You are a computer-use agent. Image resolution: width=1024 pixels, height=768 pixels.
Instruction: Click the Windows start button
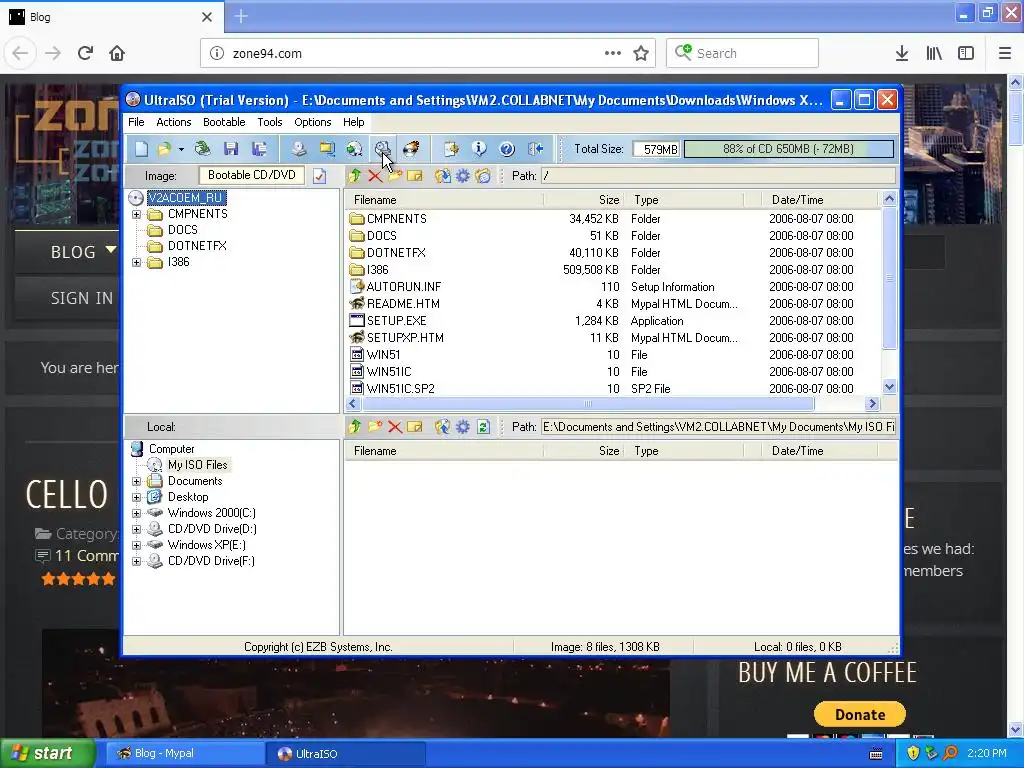[x=47, y=753]
